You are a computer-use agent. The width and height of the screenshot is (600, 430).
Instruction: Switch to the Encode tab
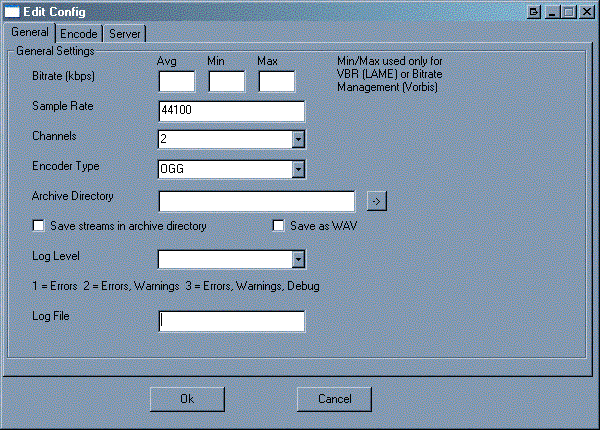click(x=79, y=34)
